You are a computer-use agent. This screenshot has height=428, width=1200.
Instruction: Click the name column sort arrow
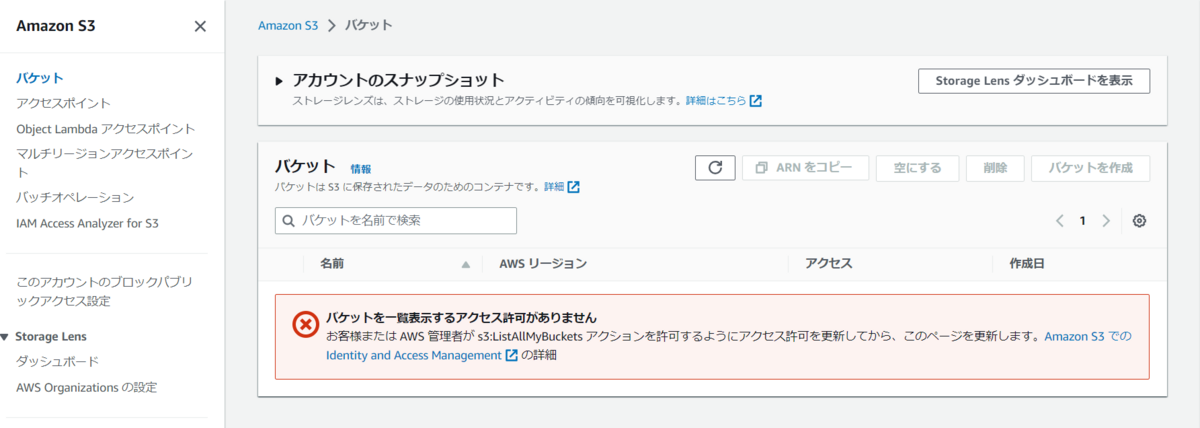465,265
